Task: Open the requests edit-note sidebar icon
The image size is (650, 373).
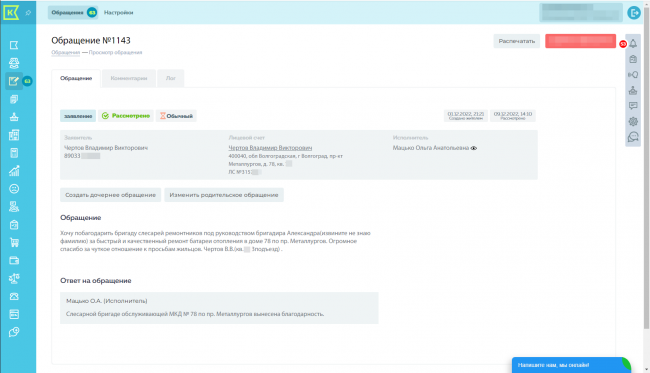Action: pyautogui.click(x=14, y=81)
